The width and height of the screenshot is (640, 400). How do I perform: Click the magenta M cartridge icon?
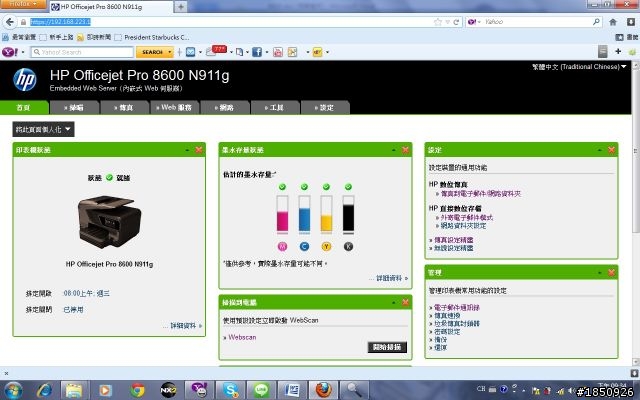(282, 246)
